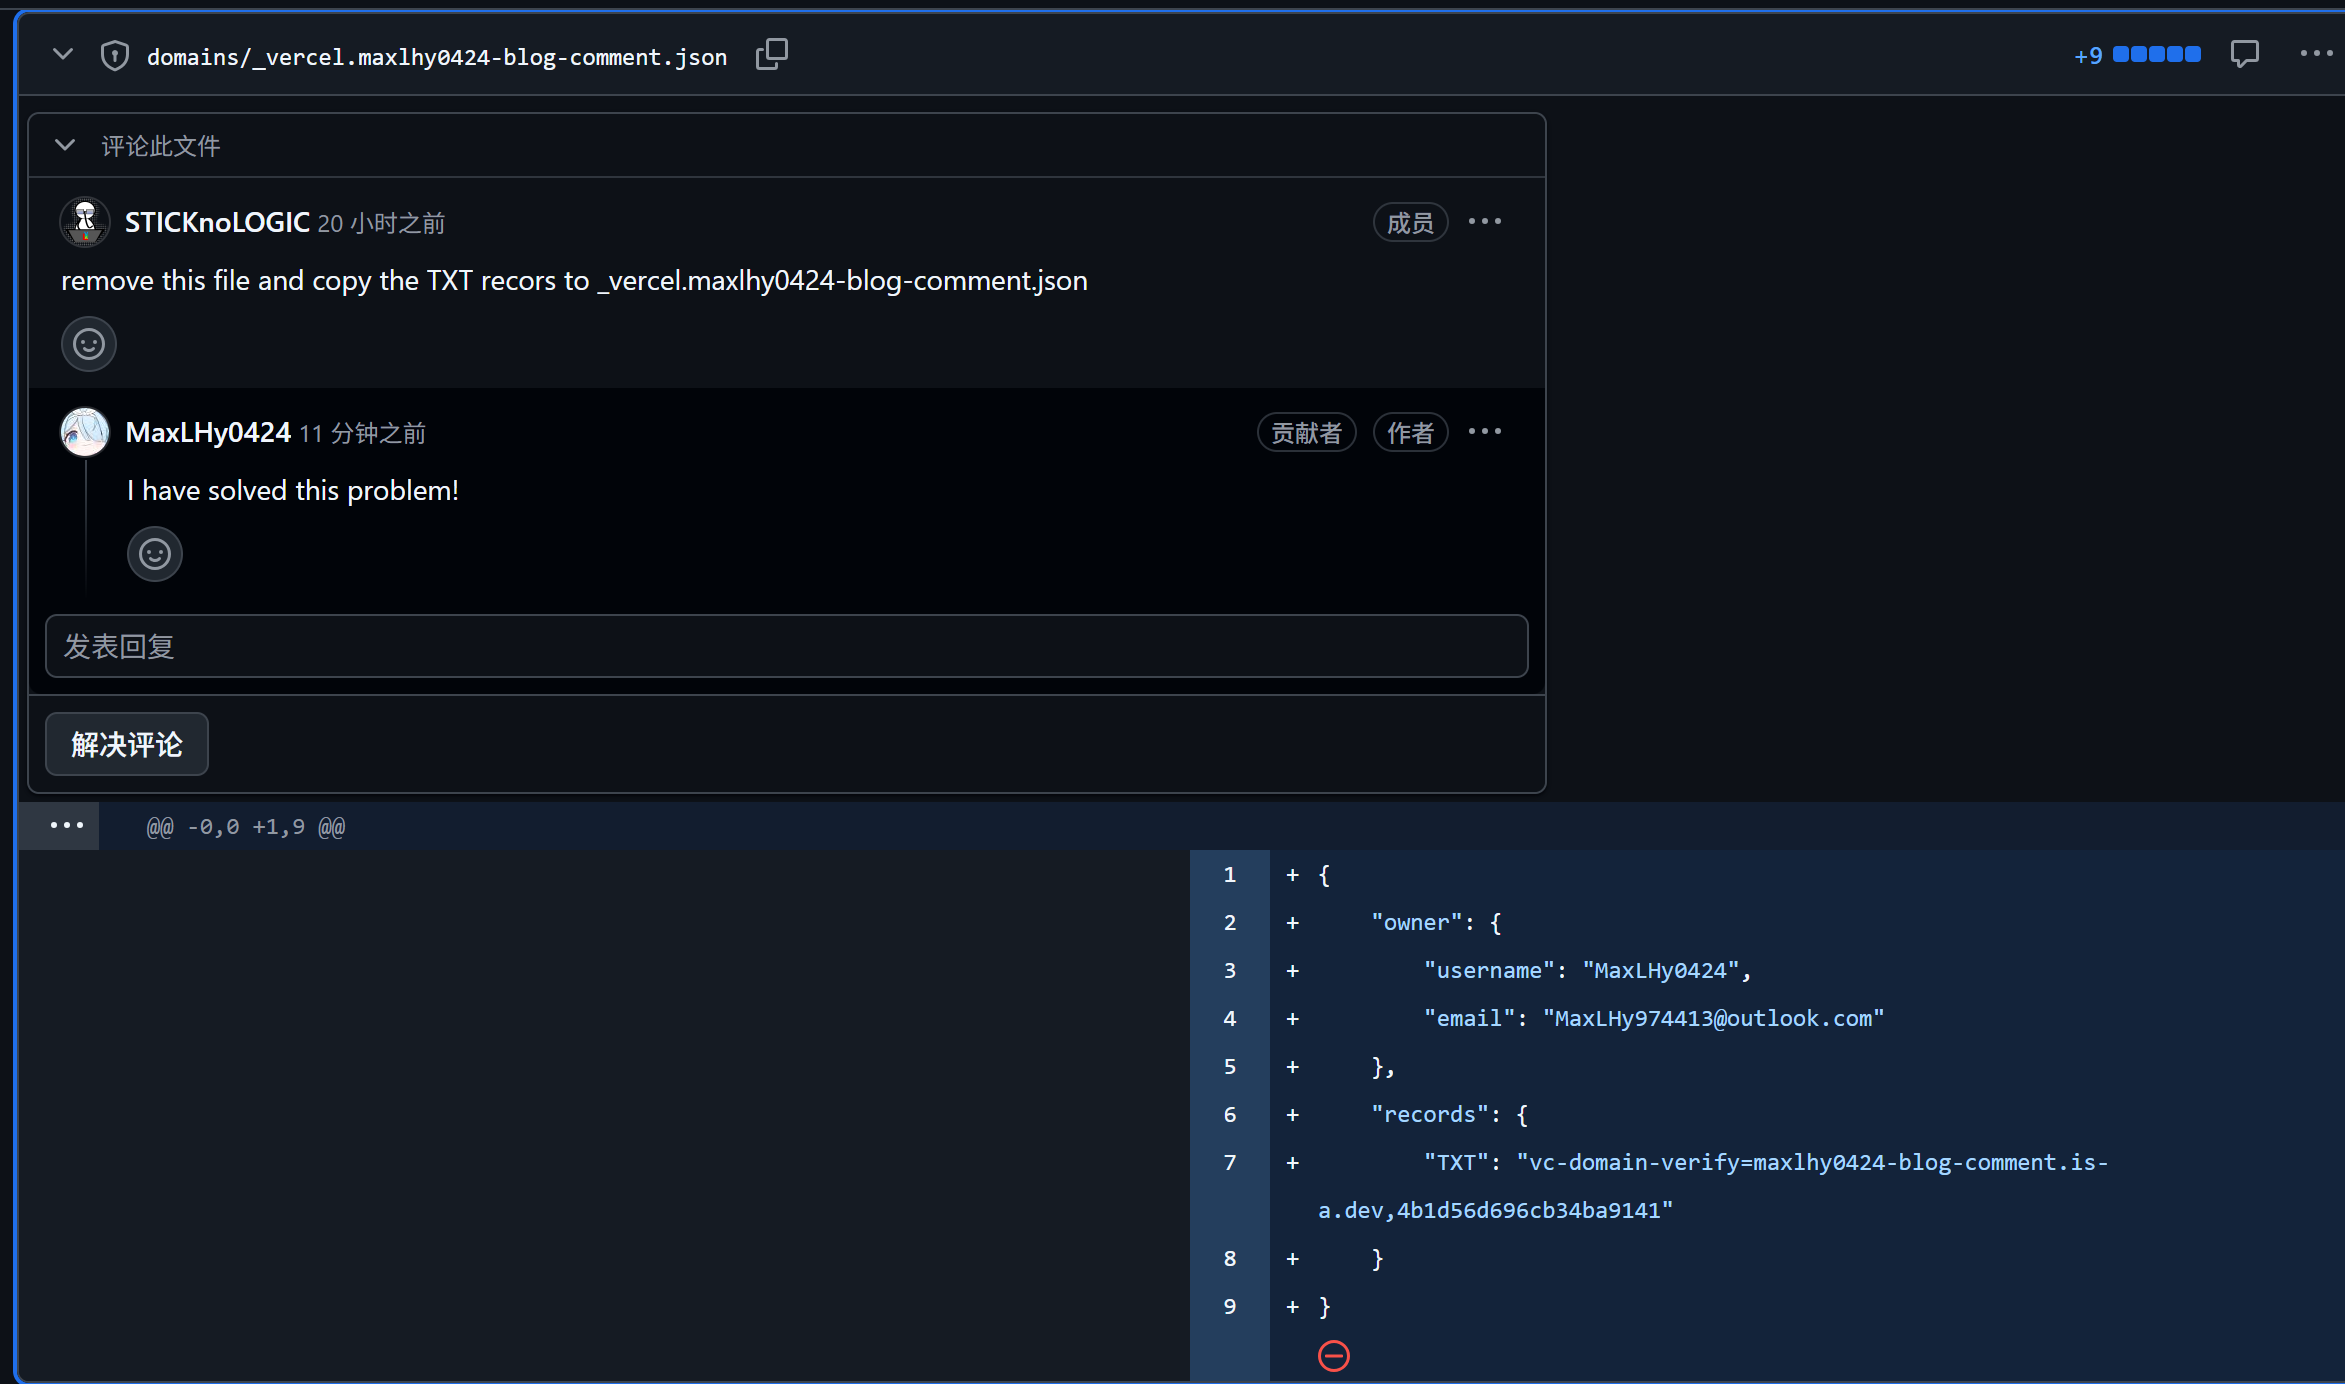Click the 解决评论 resolve button
The image size is (2345, 1384).
127,744
